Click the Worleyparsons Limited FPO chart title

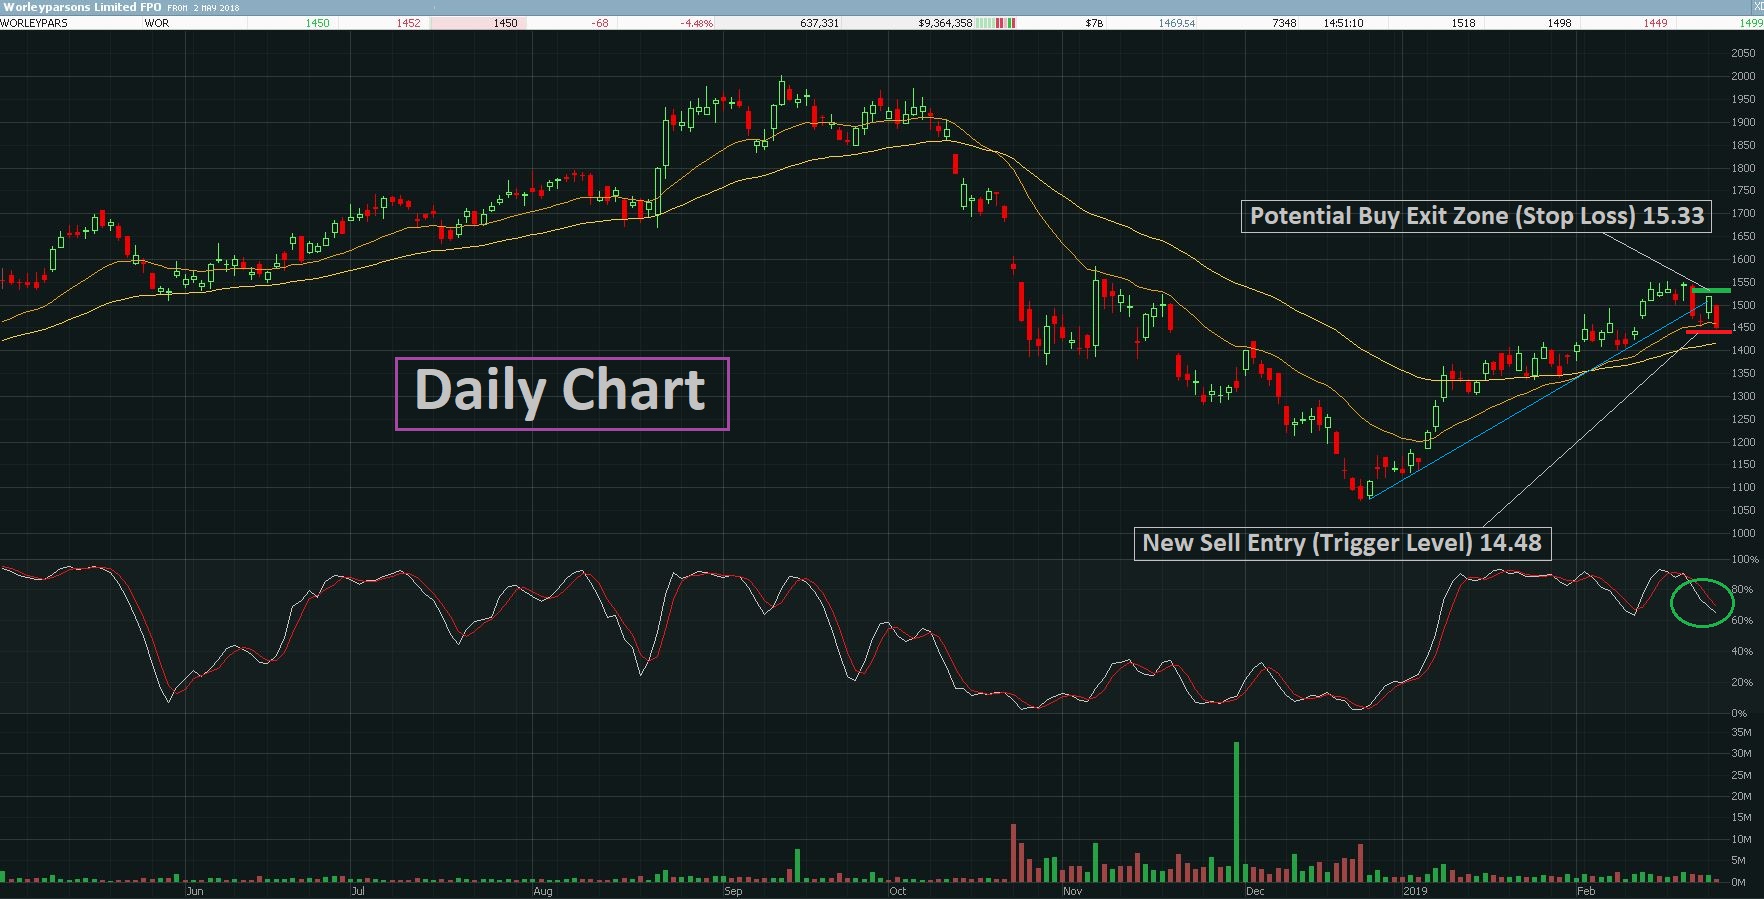[x=81, y=7]
